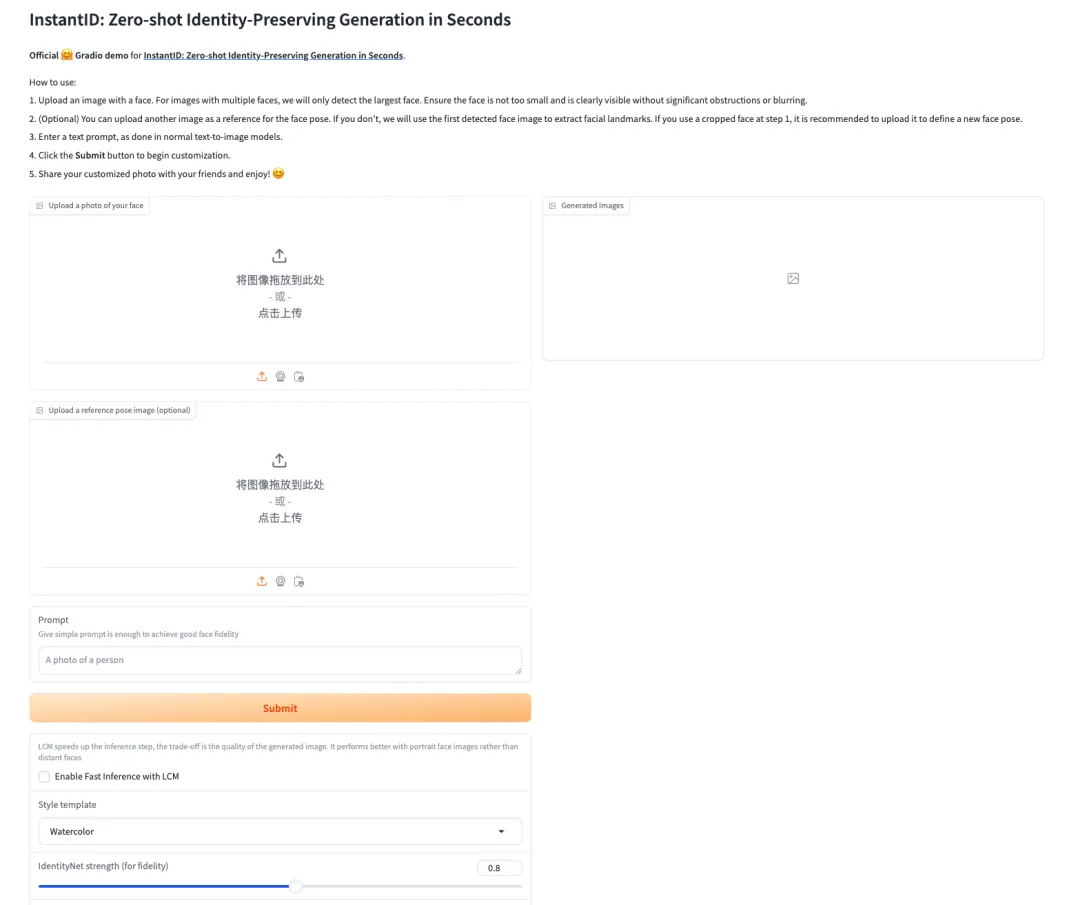Open the InstantID paper link in the header
The height and width of the screenshot is (905, 1080).
pyautogui.click(x=273, y=56)
